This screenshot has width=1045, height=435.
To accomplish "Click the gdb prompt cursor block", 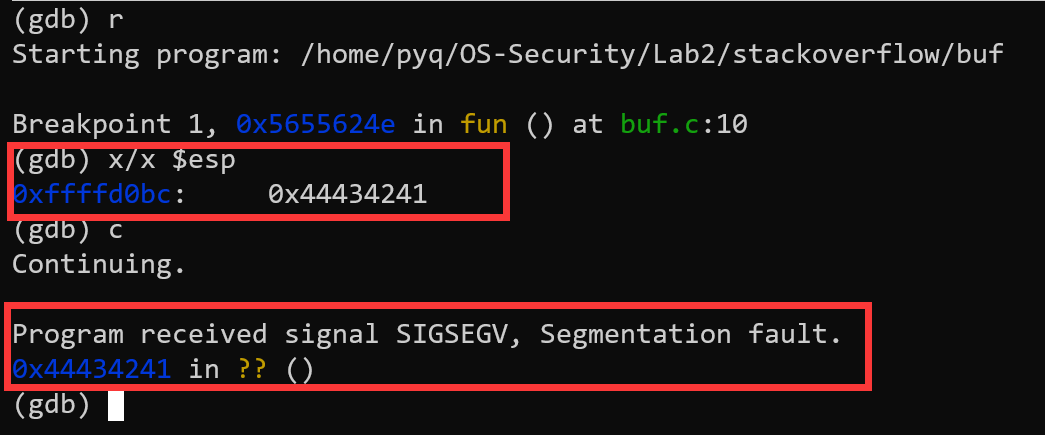I will click(116, 405).
